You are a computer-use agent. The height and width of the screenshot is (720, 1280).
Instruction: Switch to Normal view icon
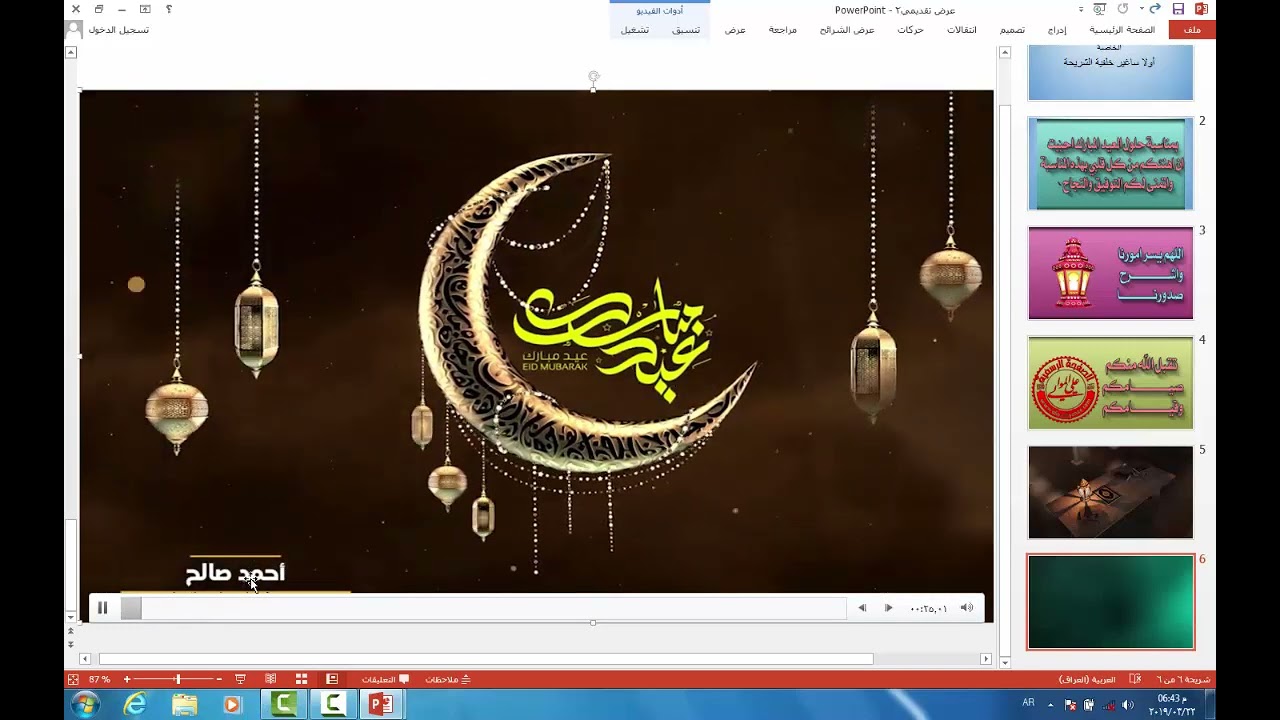point(332,680)
